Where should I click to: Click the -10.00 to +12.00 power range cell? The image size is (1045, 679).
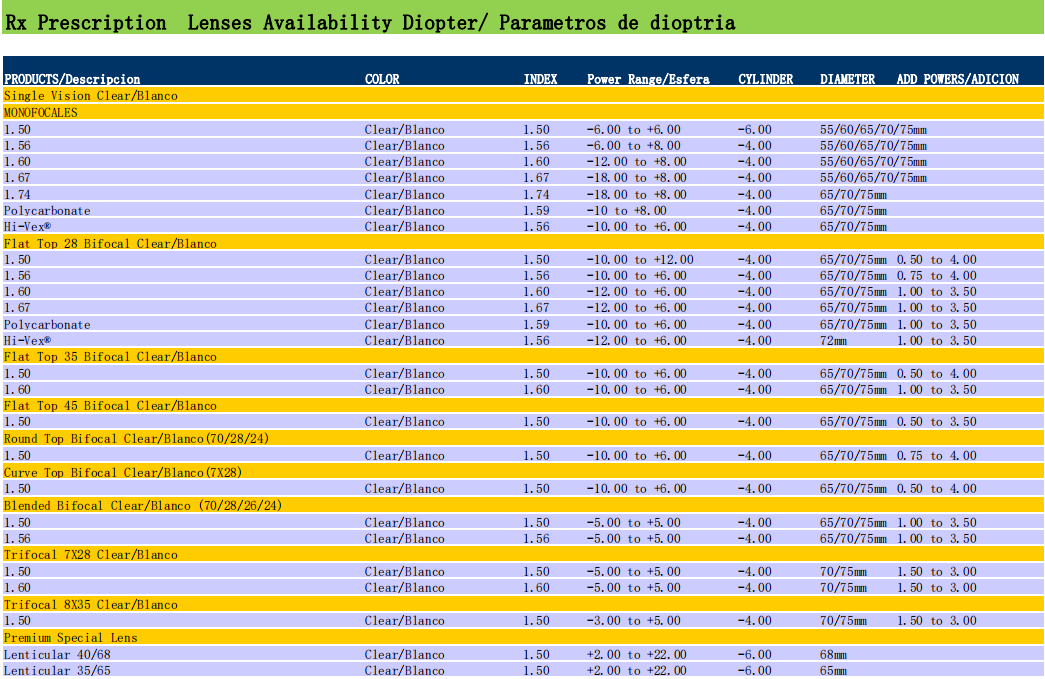click(x=640, y=260)
